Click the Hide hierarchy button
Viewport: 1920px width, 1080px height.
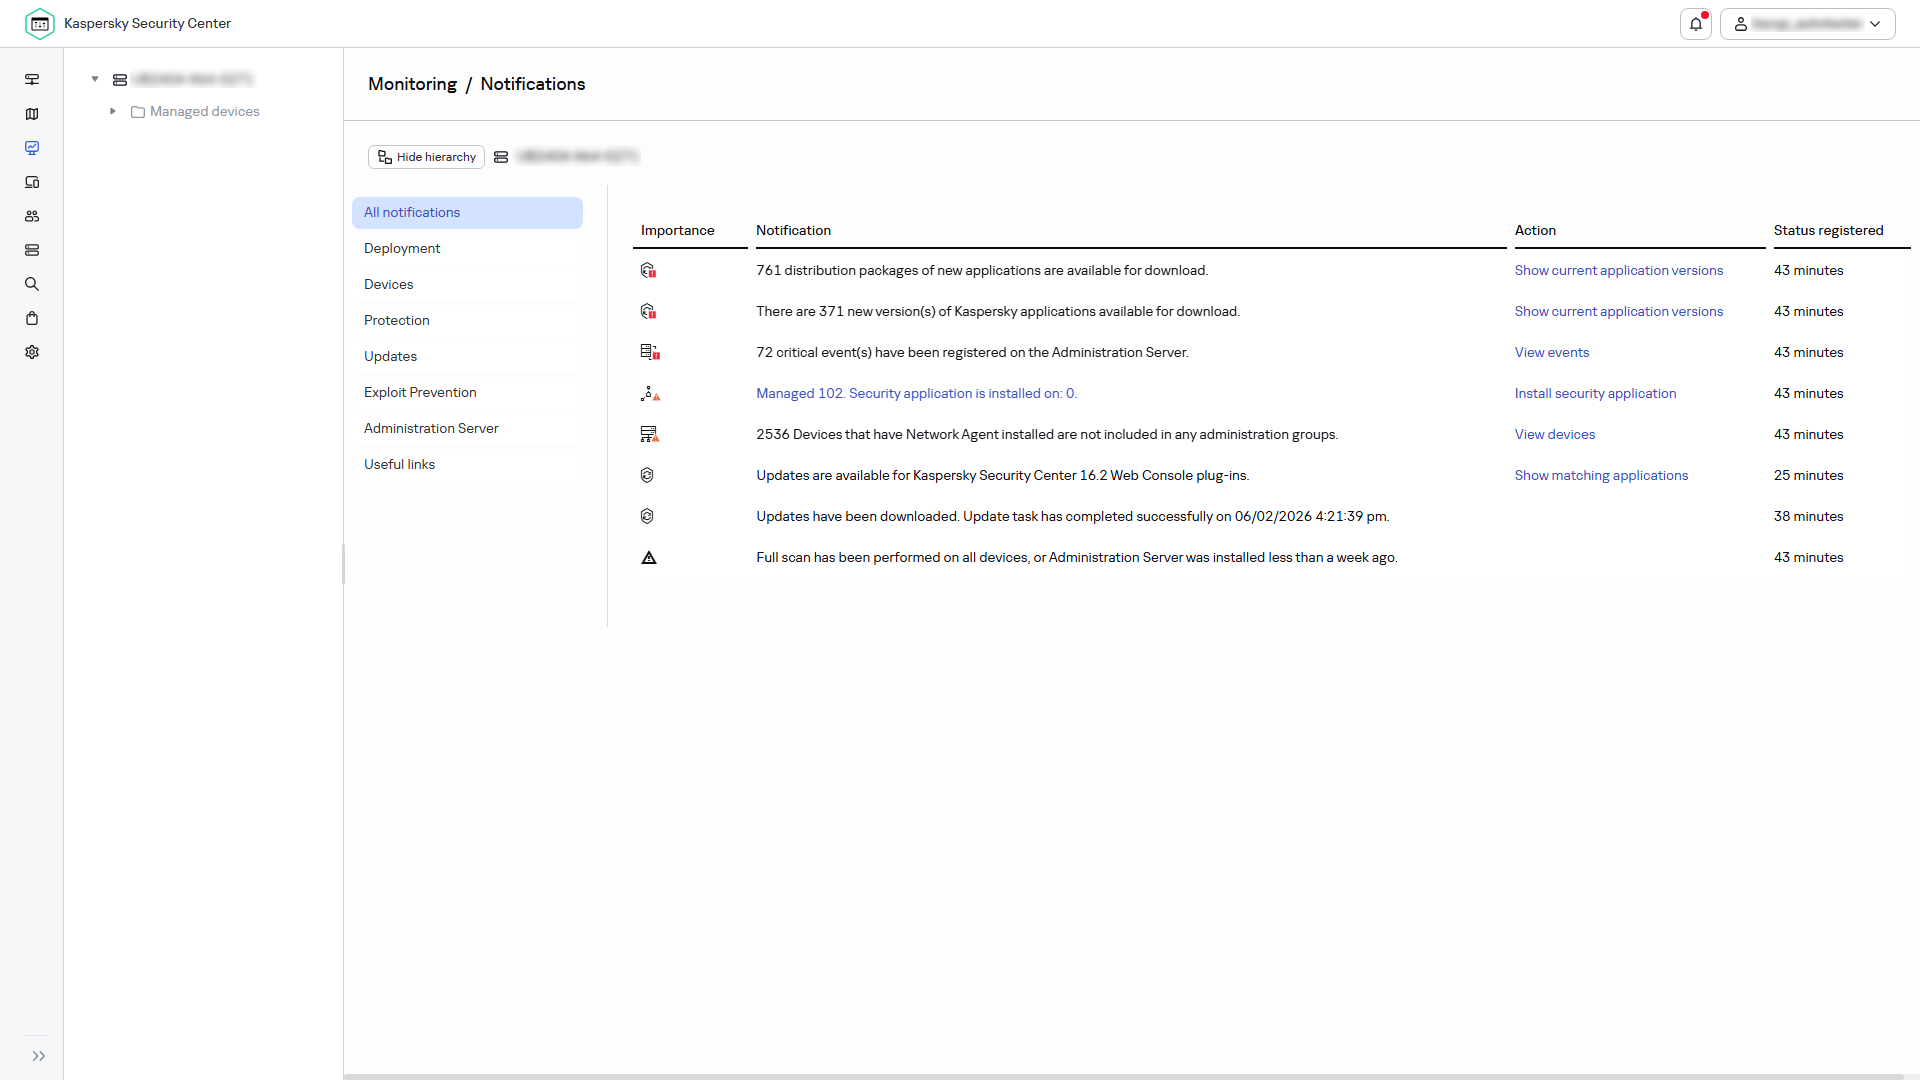426,157
